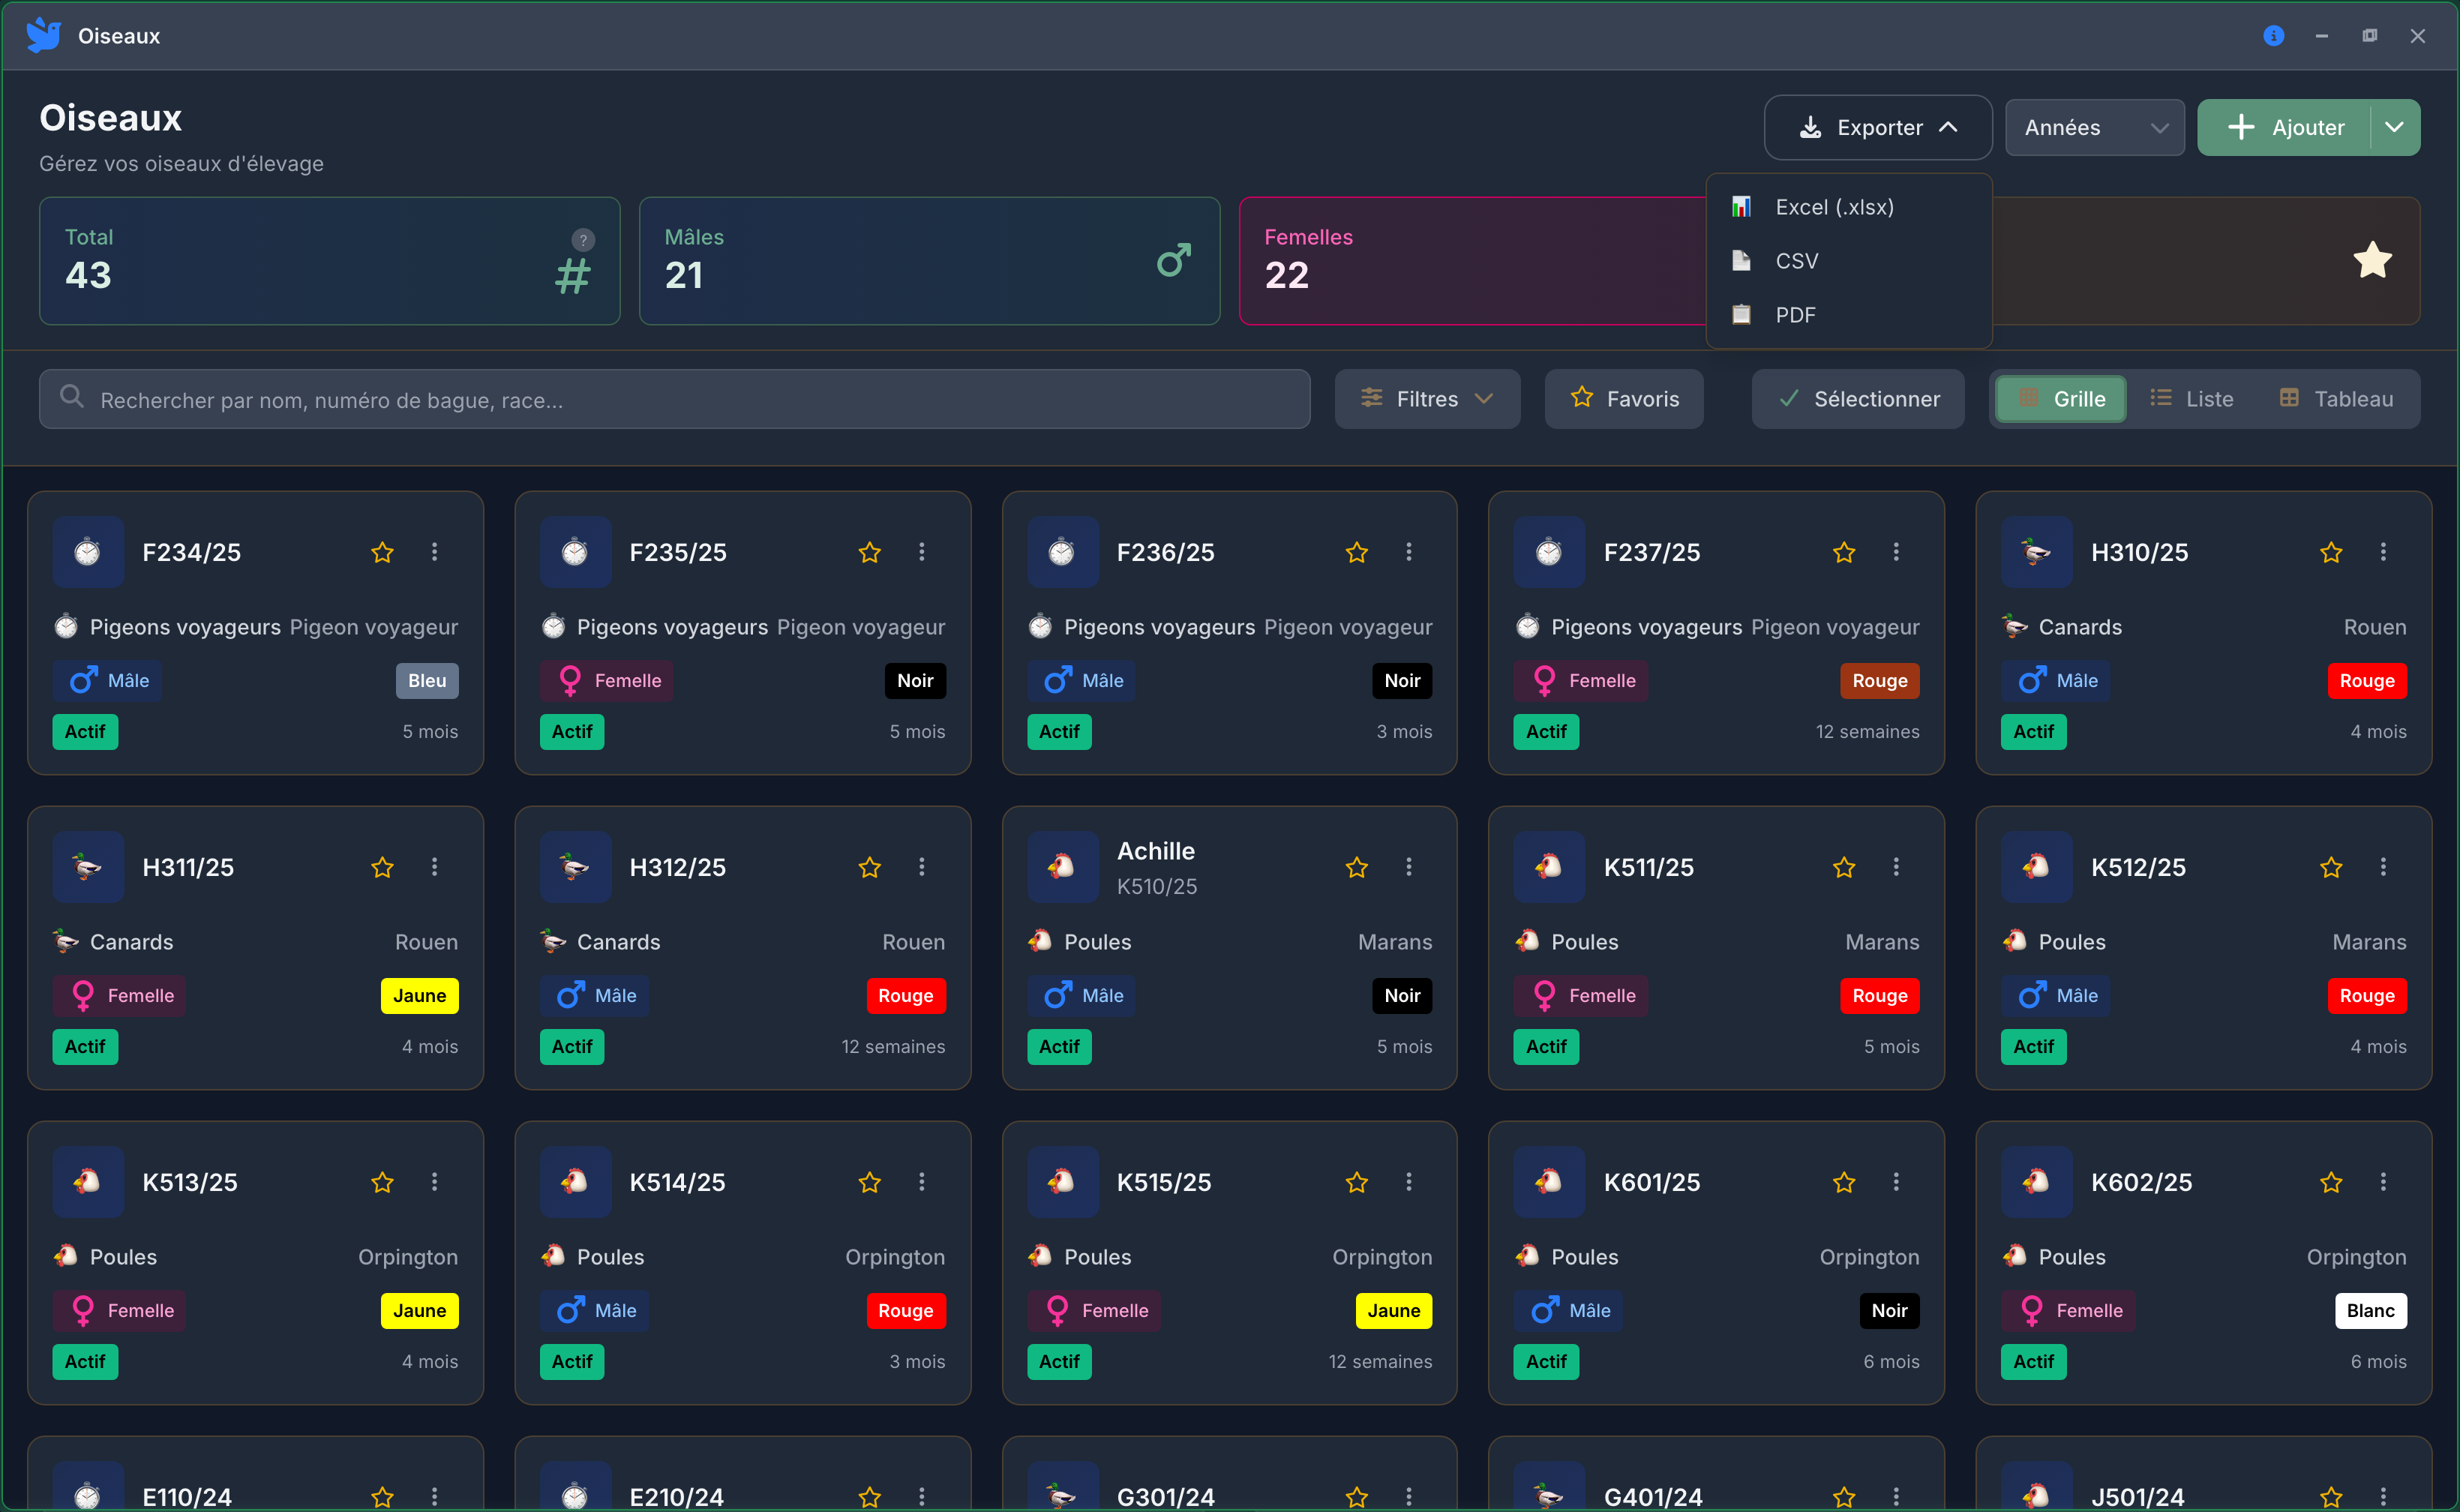Click the pigeon avatar on card F236/25

1062,552
